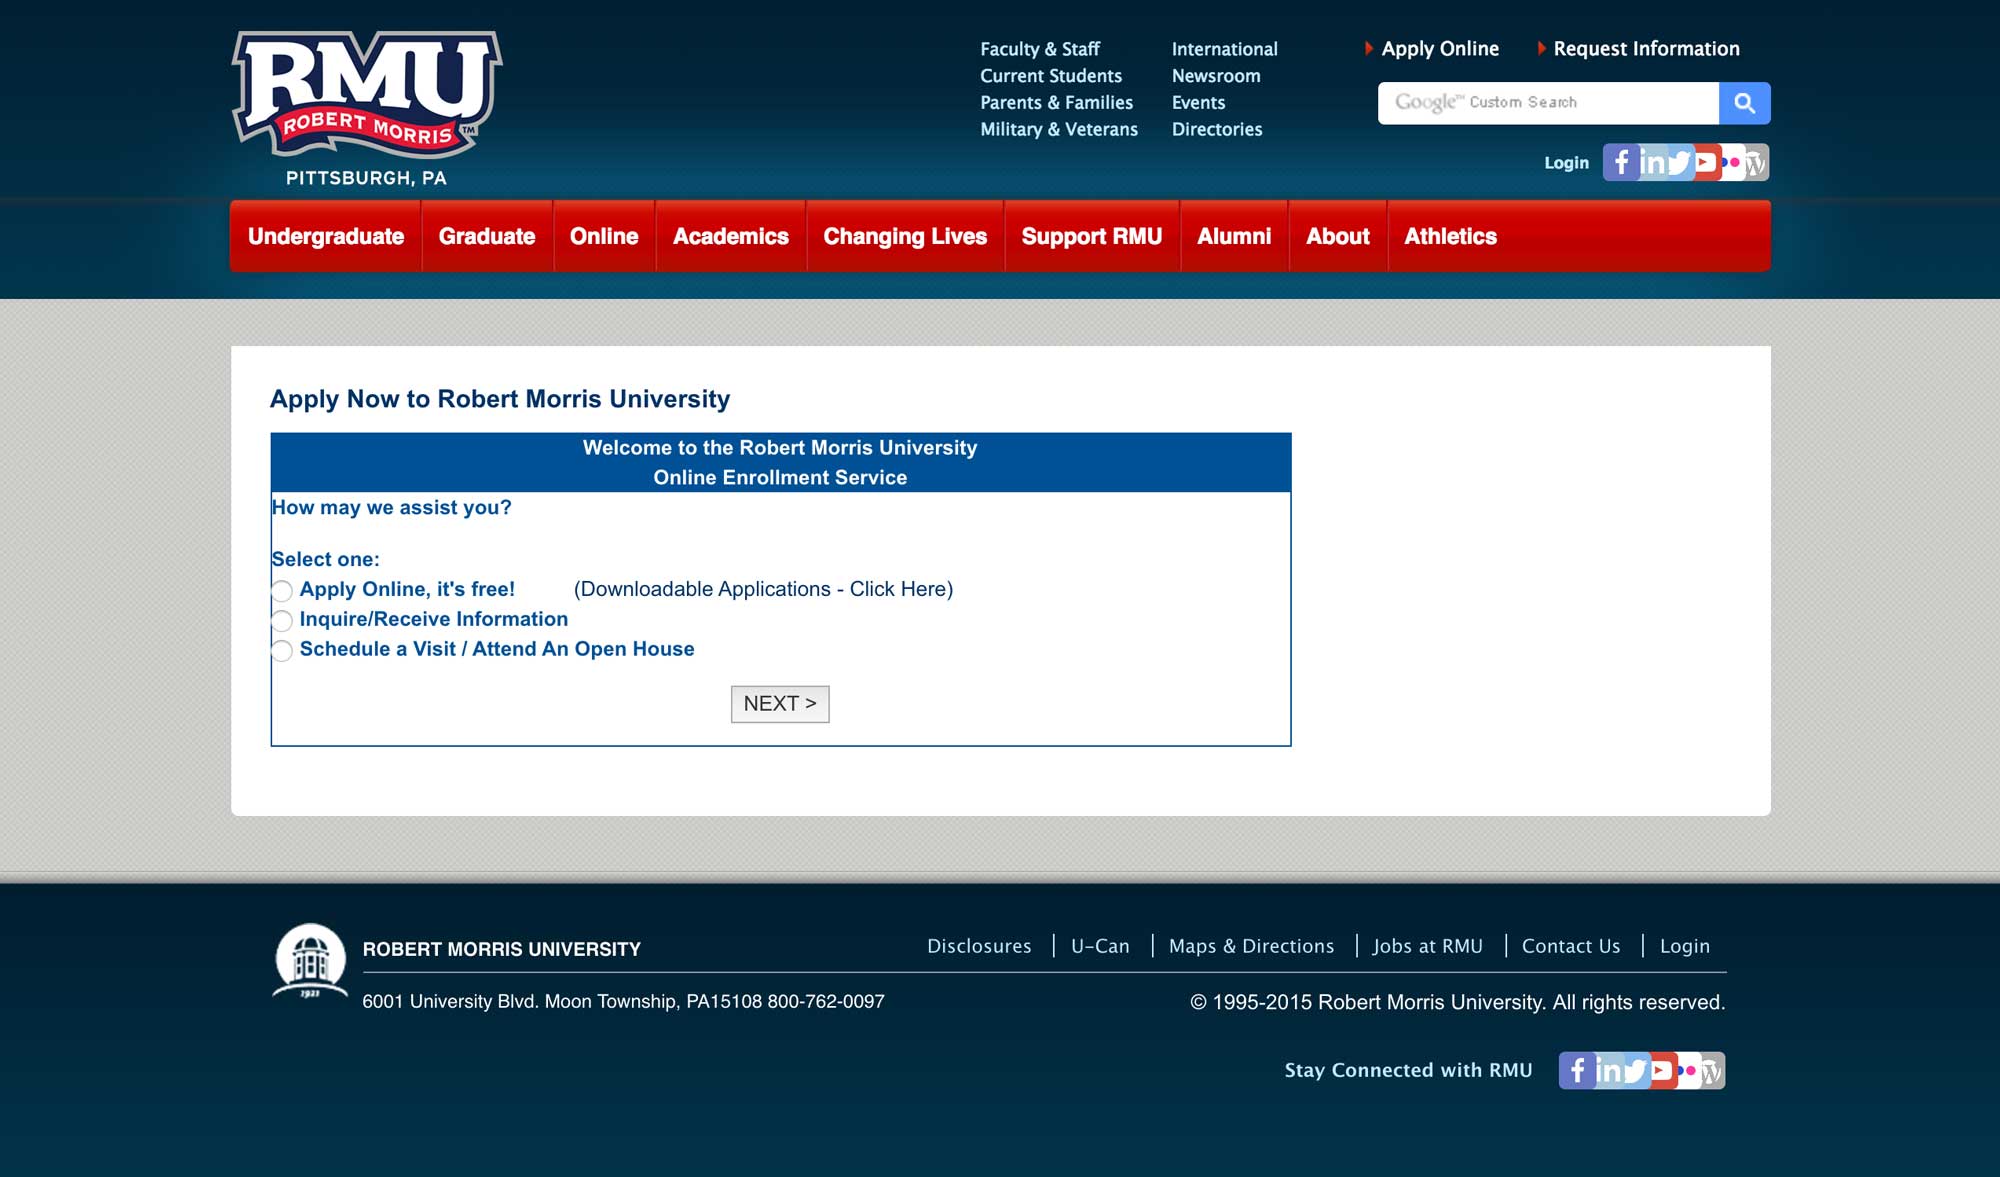This screenshot has height=1177, width=2000.
Task: Open the Academics navigation menu
Action: [730, 236]
